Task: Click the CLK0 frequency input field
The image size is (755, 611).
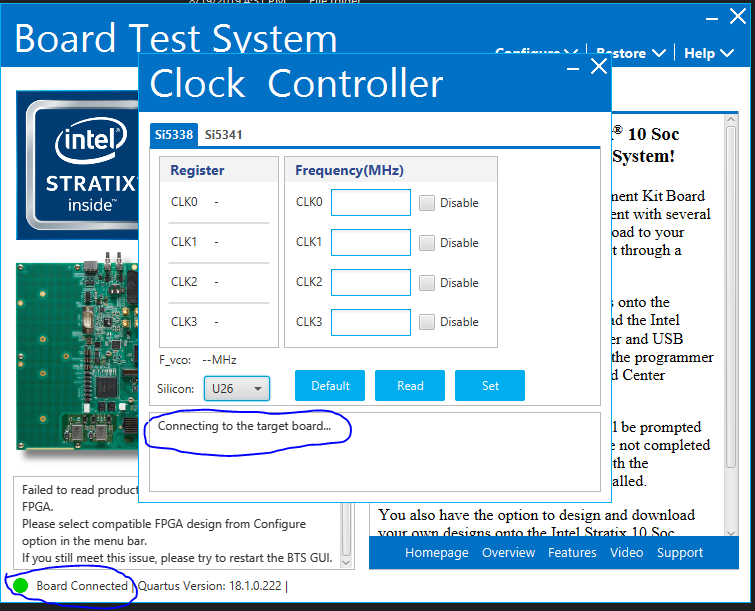Action: (x=371, y=202)
